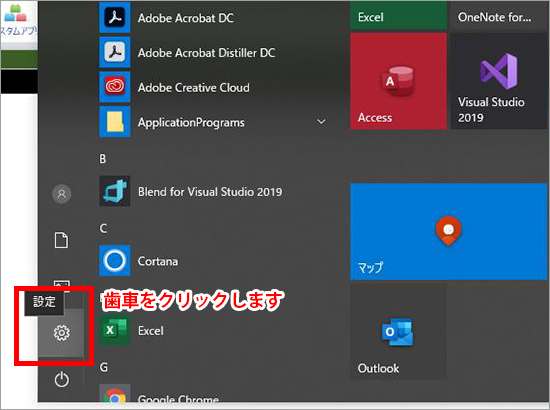Open the Visual Studio 2019 tile
The height and width of the screenshot is (410, 550).
click(498, 81)
